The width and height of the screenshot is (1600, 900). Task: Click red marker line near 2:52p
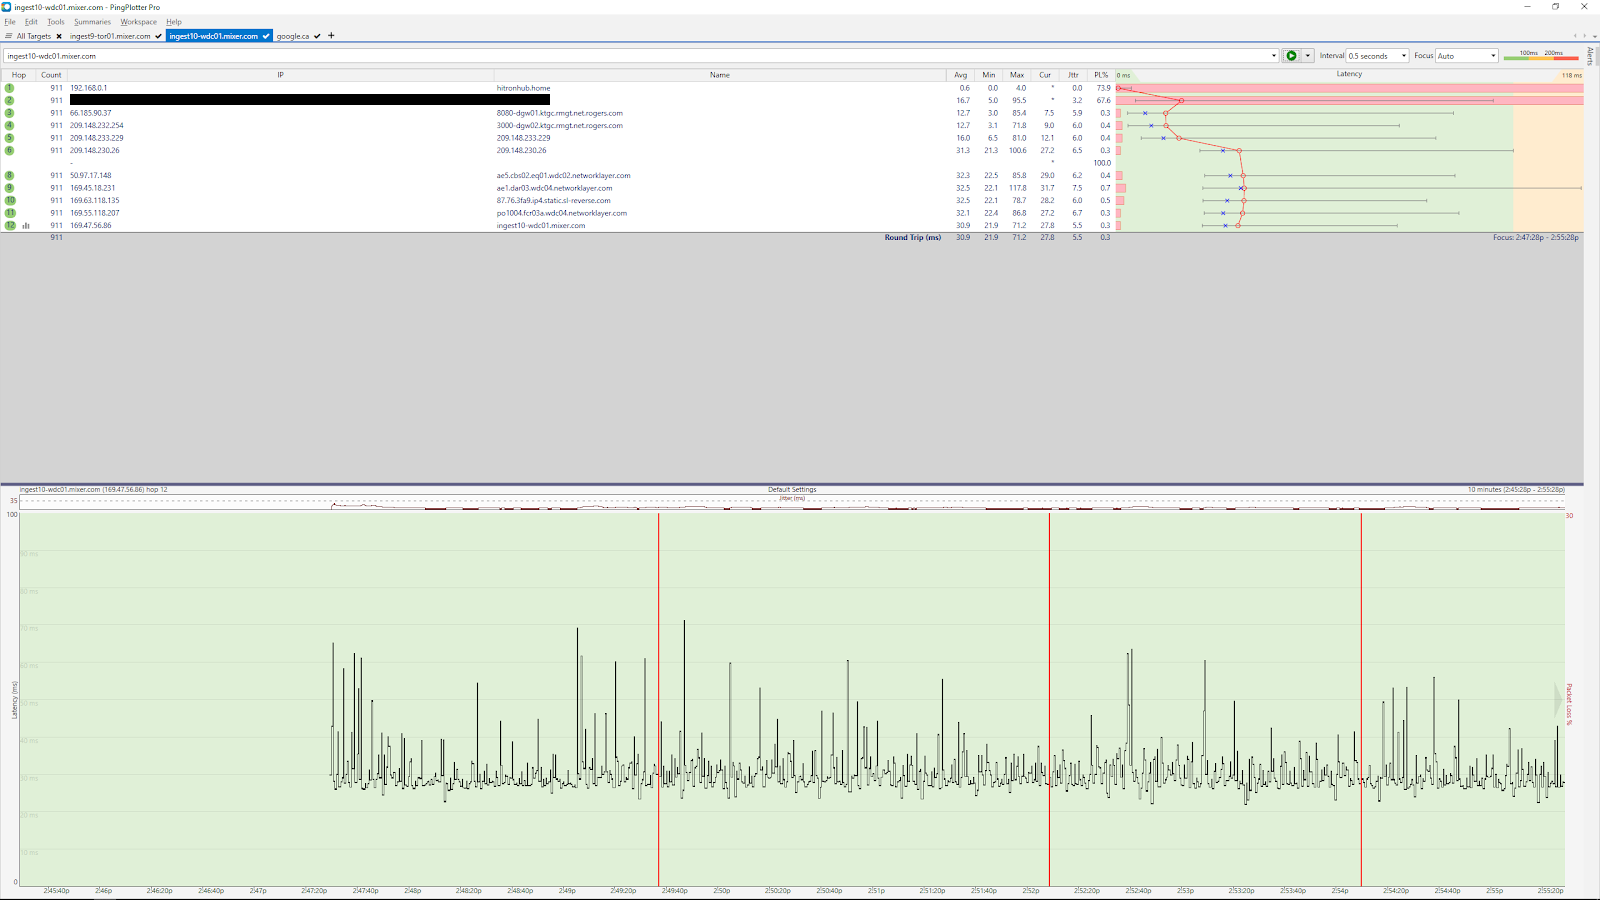(1049, 698)
